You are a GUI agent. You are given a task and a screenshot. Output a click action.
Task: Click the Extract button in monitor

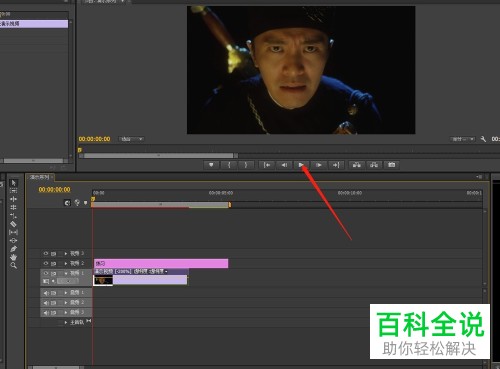click(374, 165)
